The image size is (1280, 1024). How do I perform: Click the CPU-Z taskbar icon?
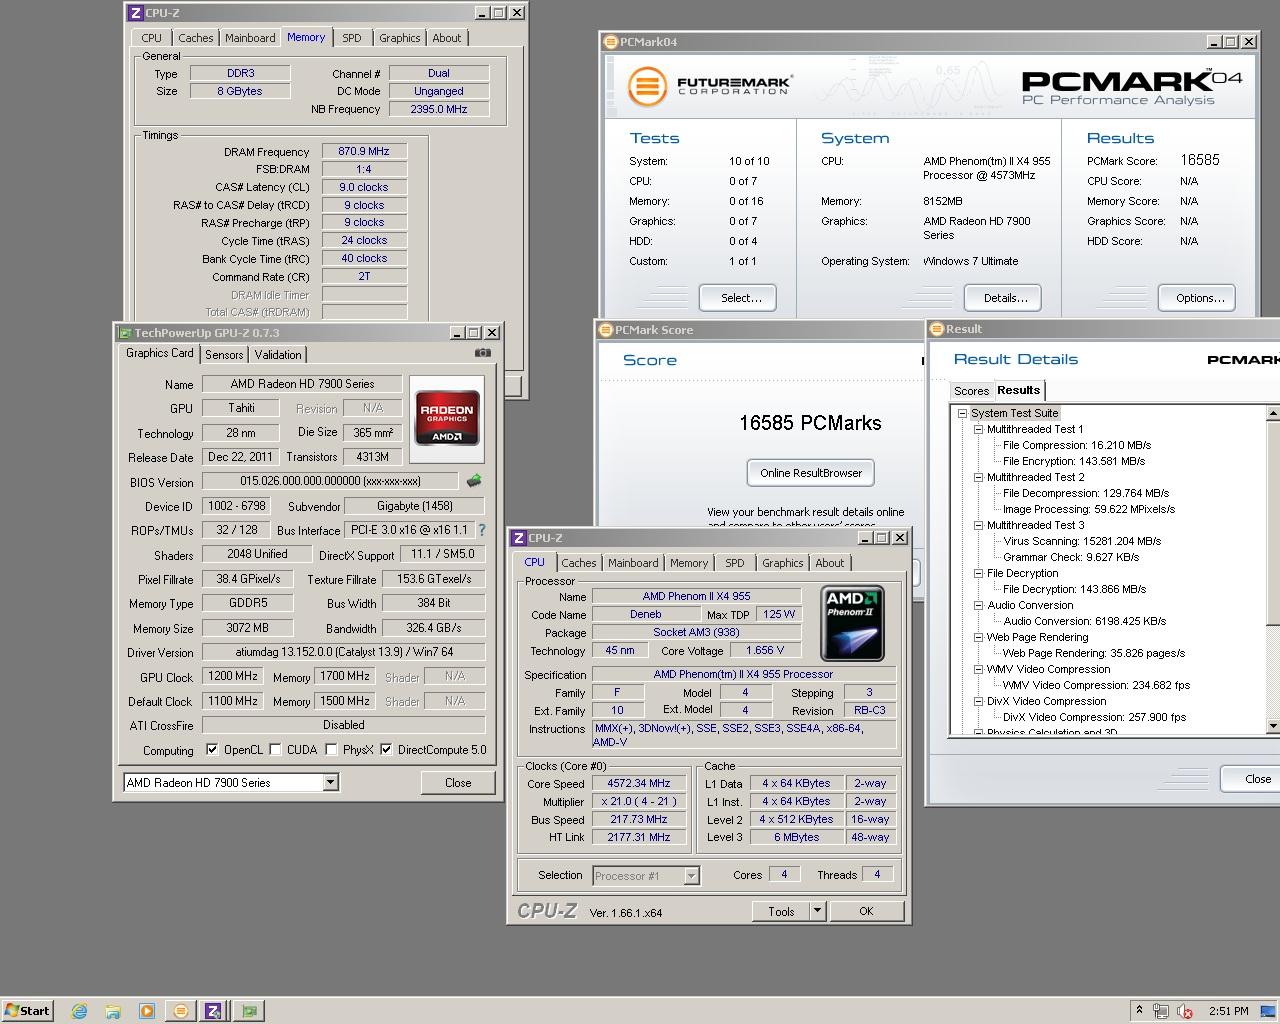click(x=214, y=1011)
